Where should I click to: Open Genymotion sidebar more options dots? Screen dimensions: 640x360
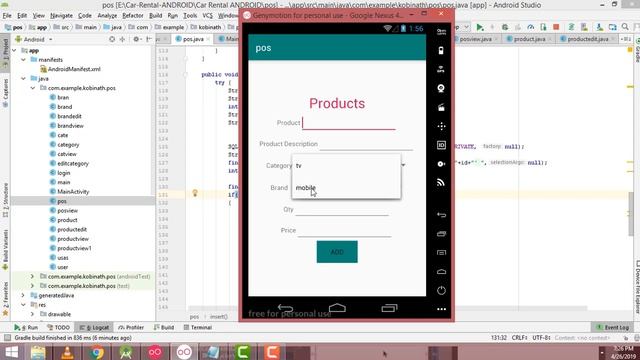(441, 309)
